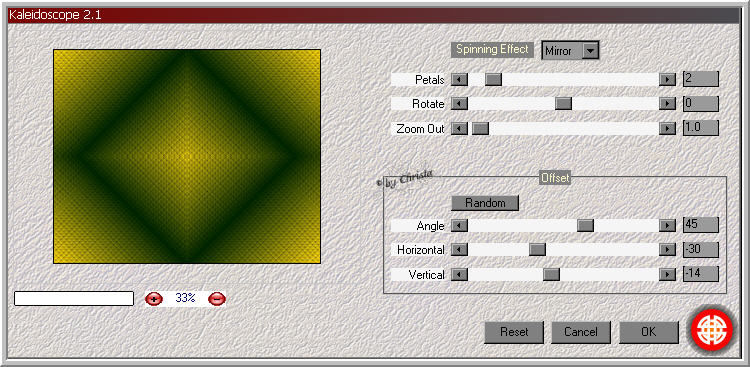Click the Random offset button

(x=485, y=203)
